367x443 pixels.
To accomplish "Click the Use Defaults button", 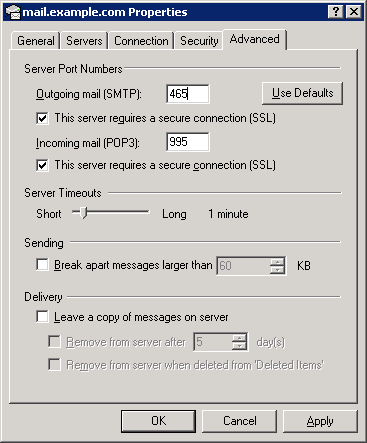I will [x=302, y=93].
